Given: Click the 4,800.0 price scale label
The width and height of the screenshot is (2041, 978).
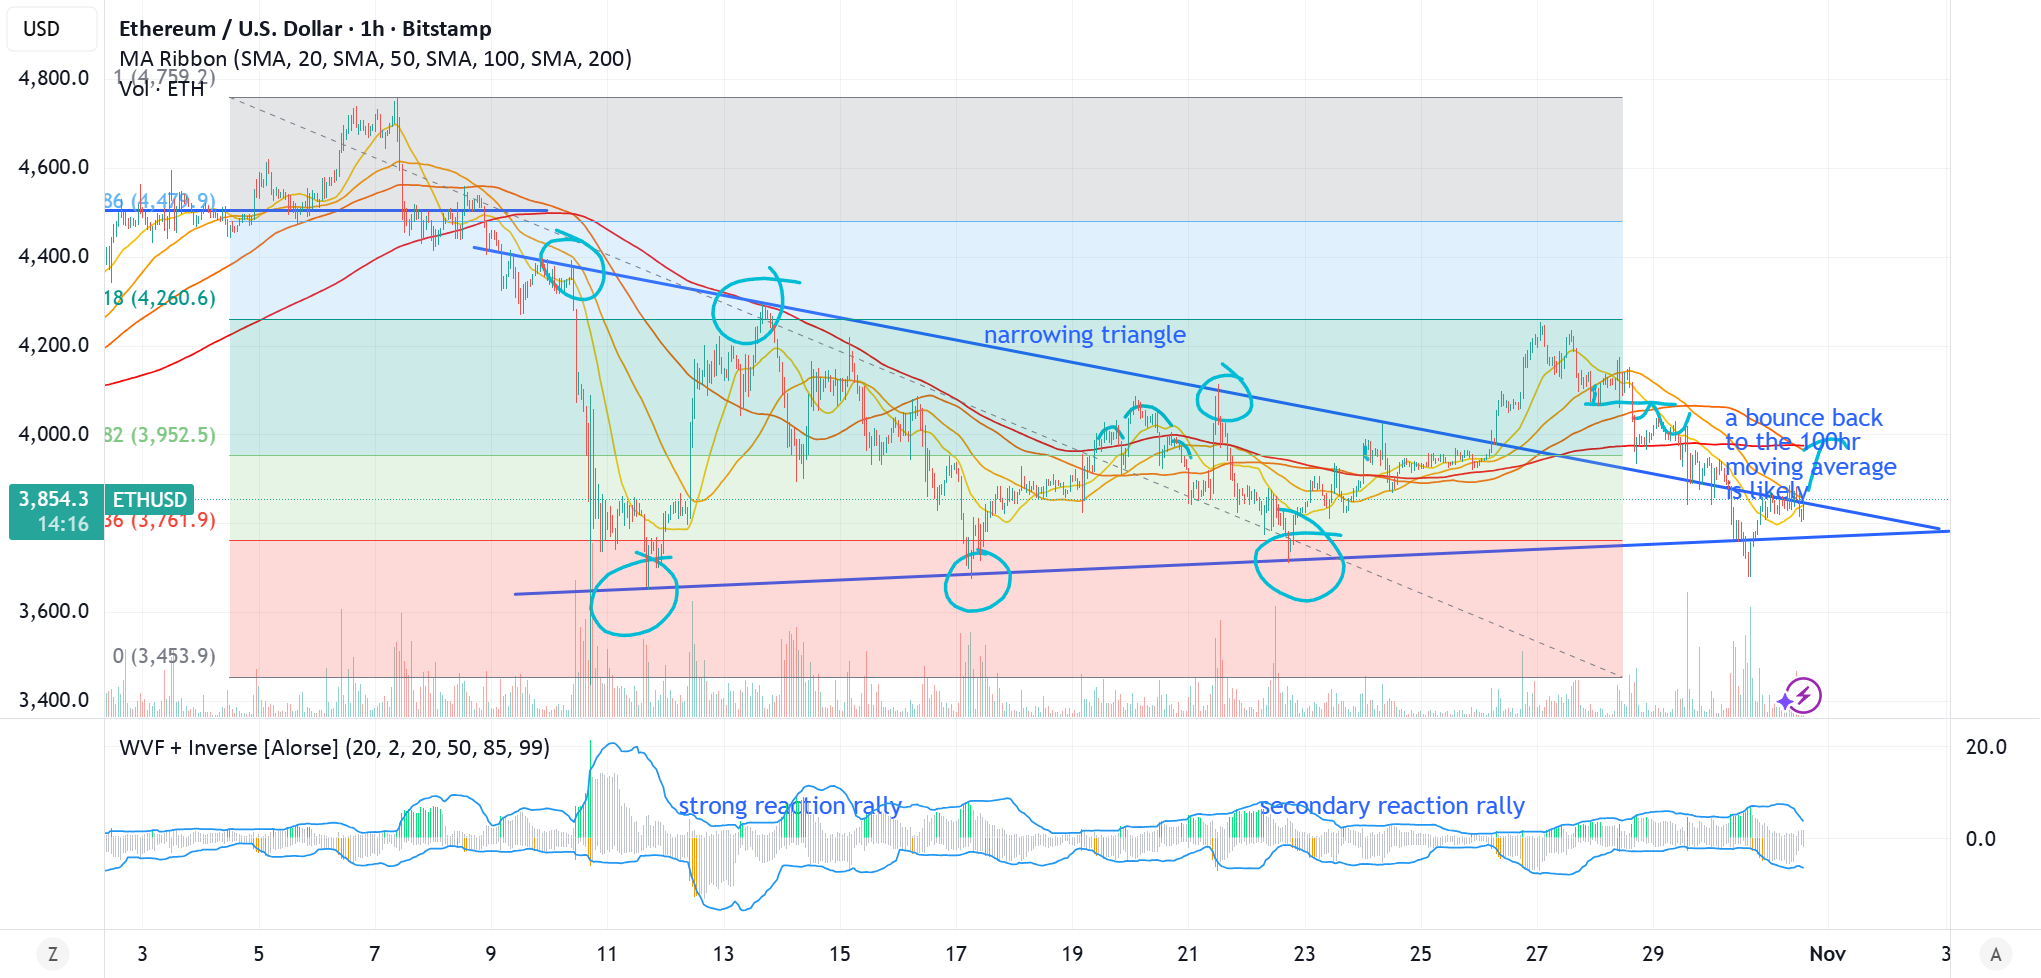Looking at the screenshot, I should [54, 78].
